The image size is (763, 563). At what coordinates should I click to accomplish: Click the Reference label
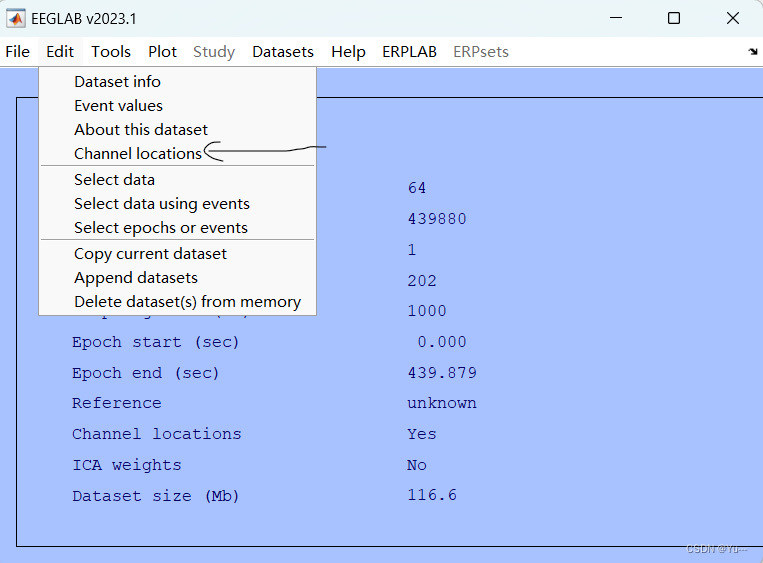pos(117,403)
